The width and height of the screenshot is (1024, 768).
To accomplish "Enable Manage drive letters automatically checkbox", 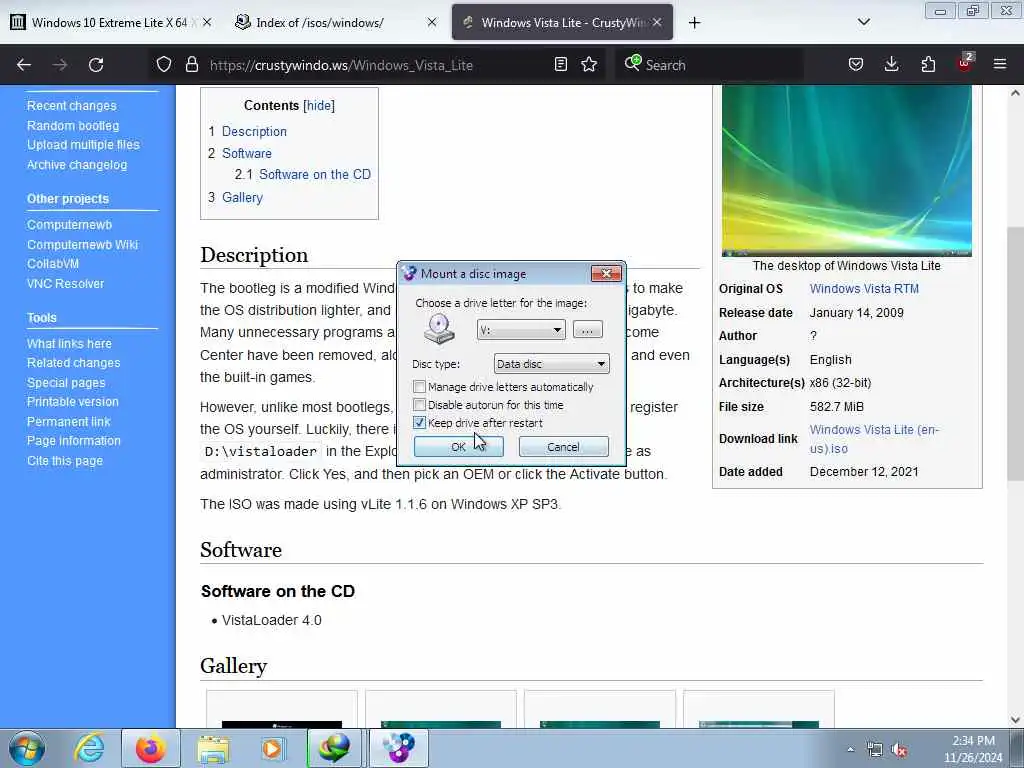I will coord(420,387).
